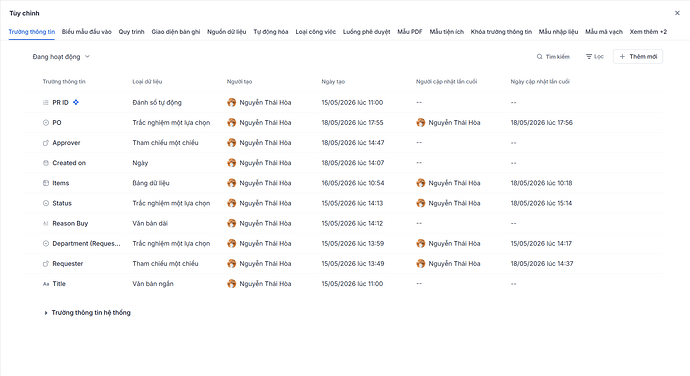Click creator avatar in the PR ID row

tap(231, 103)
